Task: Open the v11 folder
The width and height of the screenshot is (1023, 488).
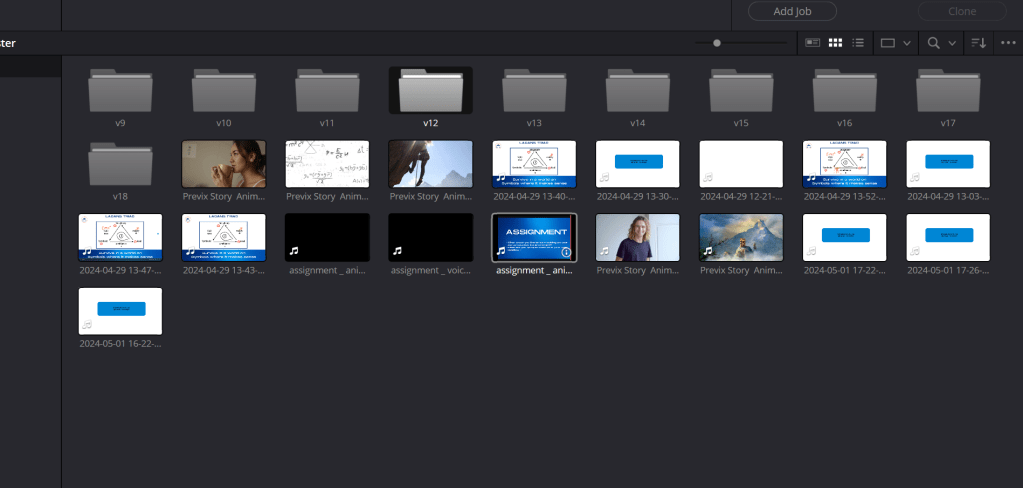Action: click(x=327, y=91)
